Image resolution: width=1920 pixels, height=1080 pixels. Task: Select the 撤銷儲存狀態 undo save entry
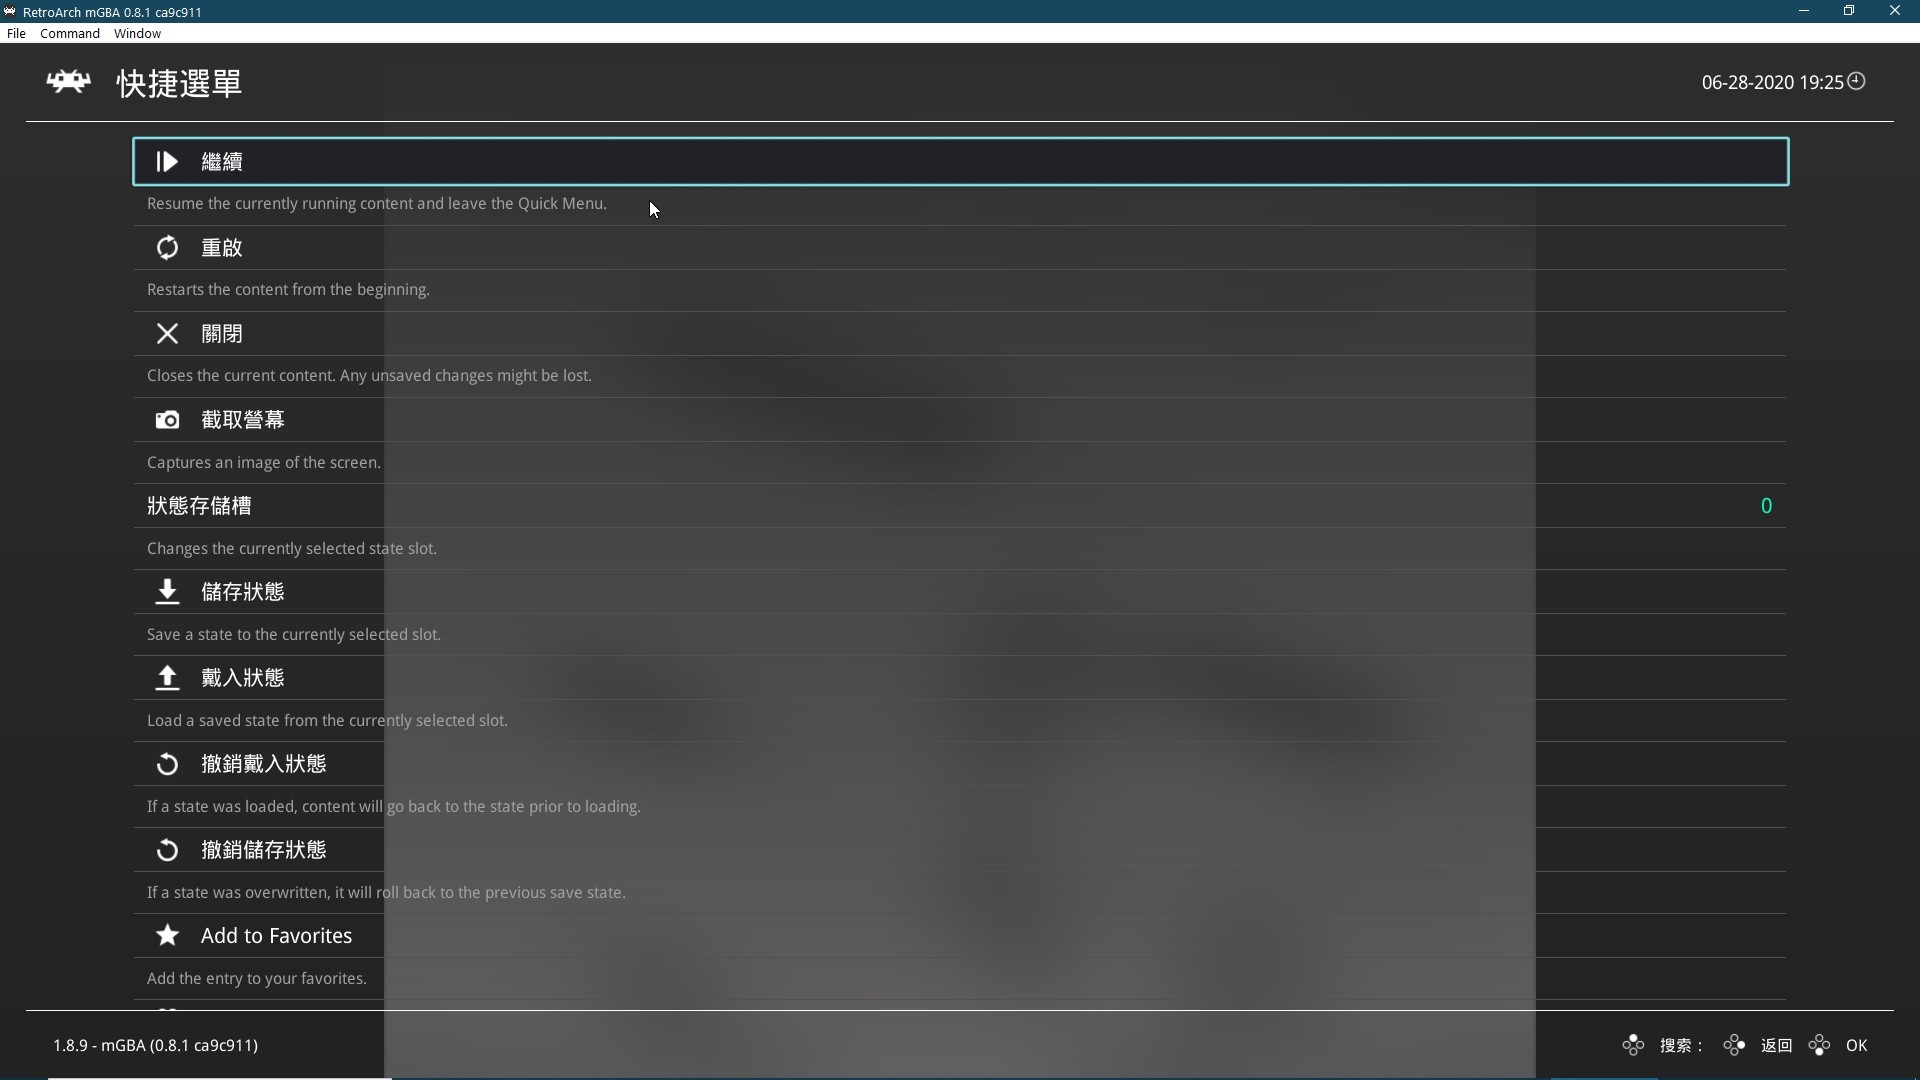[x=960, y=850]
